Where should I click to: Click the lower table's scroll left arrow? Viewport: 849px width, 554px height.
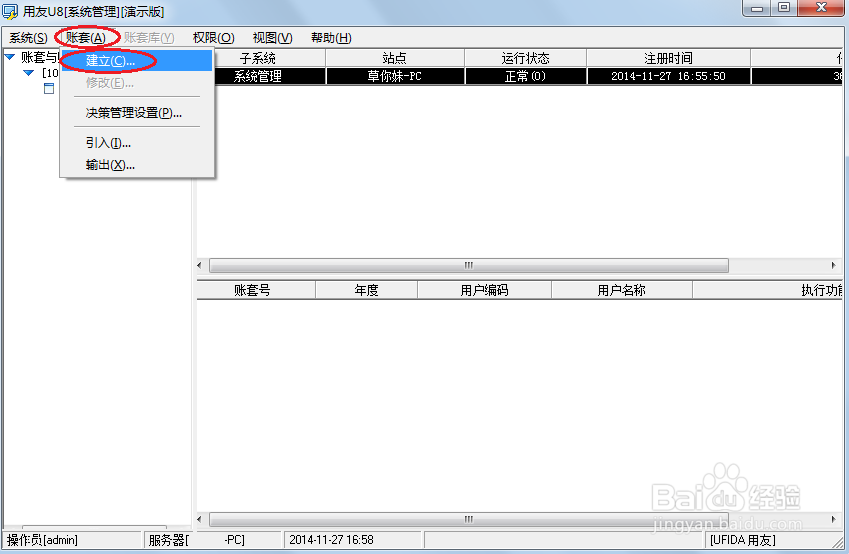(x=200, y=519)
